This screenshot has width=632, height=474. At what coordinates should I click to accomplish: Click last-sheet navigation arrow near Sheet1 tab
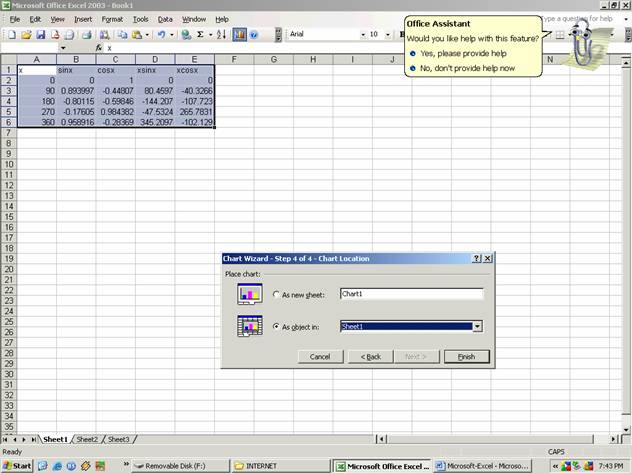point(33,439)
